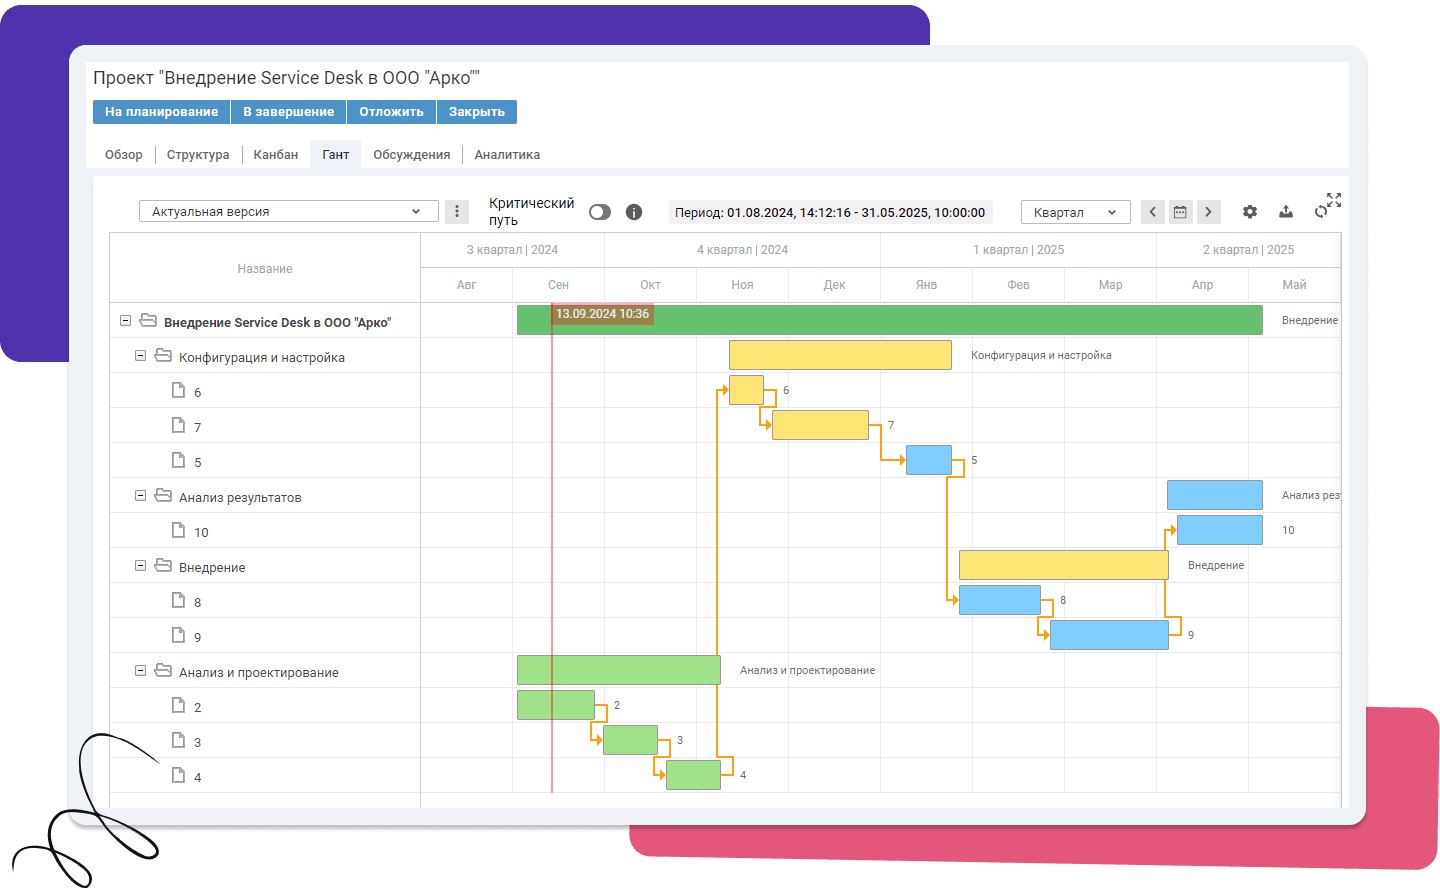Click the blue bar of task 5

coord(929,460)
